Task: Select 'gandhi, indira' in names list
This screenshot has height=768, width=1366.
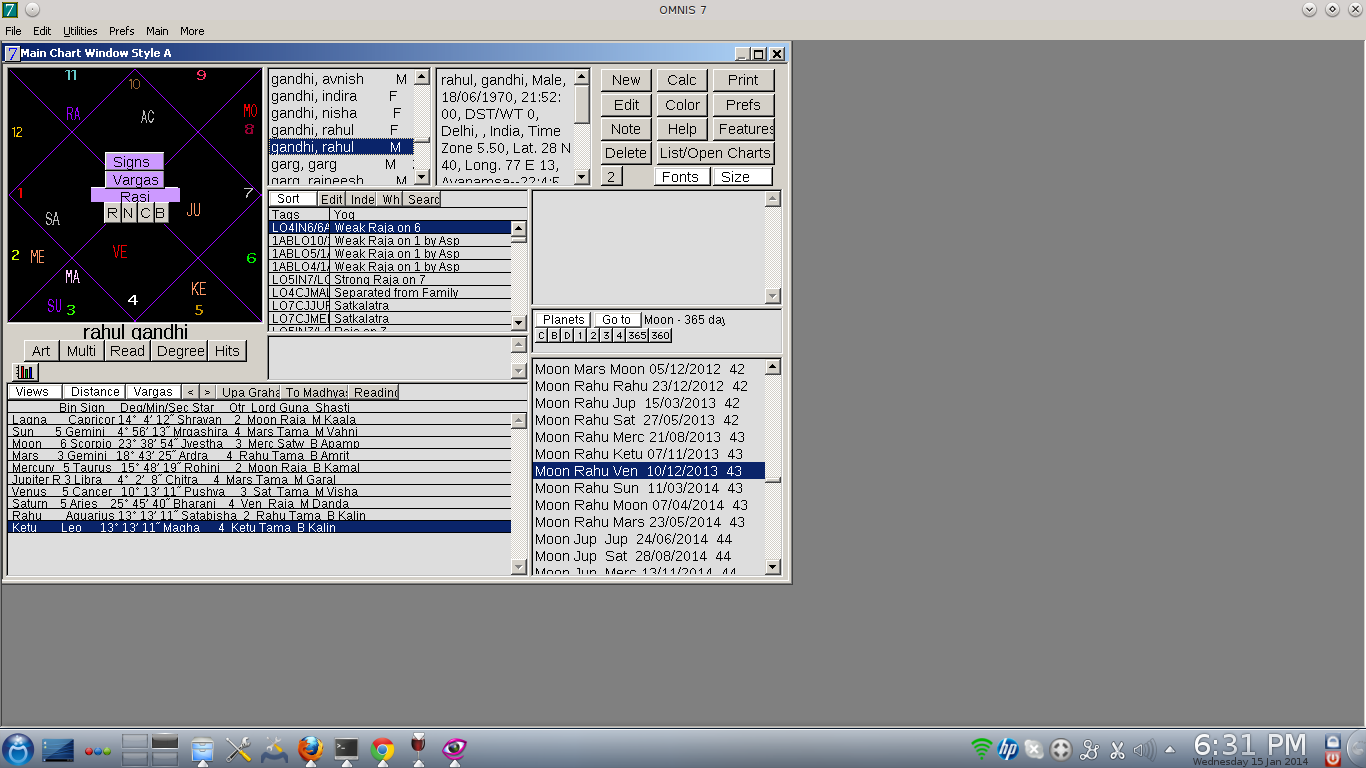Action: (x=340, y=96)
